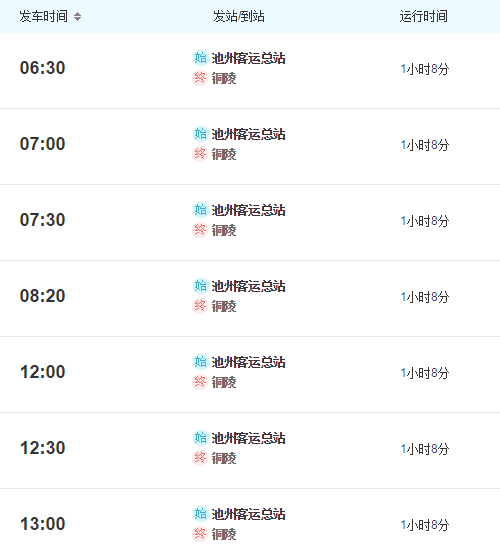
Task: Open 池州客运总站 in the 07:30 row
Action: (x=248, y=210)
